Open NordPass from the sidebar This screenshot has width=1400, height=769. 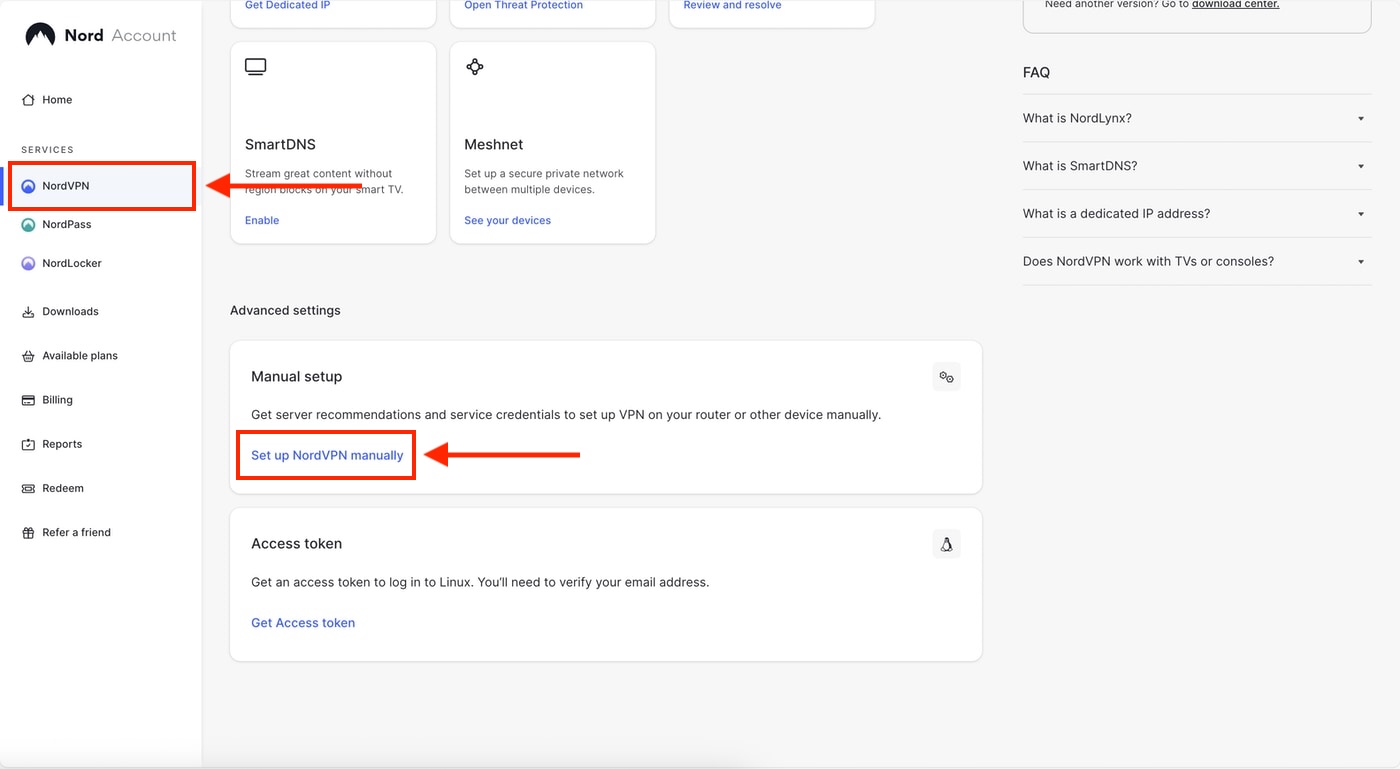67,225
